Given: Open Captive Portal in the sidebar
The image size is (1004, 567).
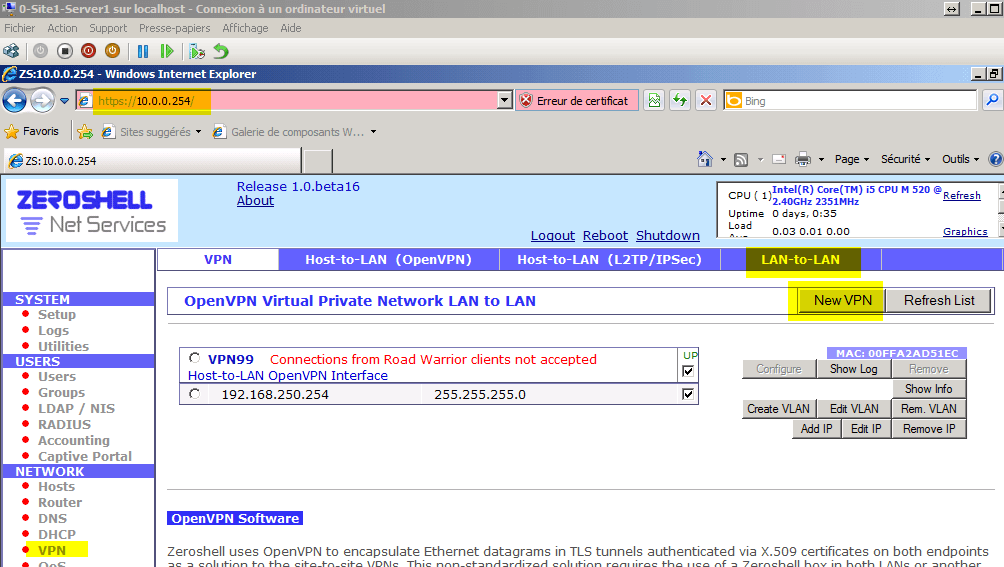Looking at the screenshot, I should [x=85, y=456].
